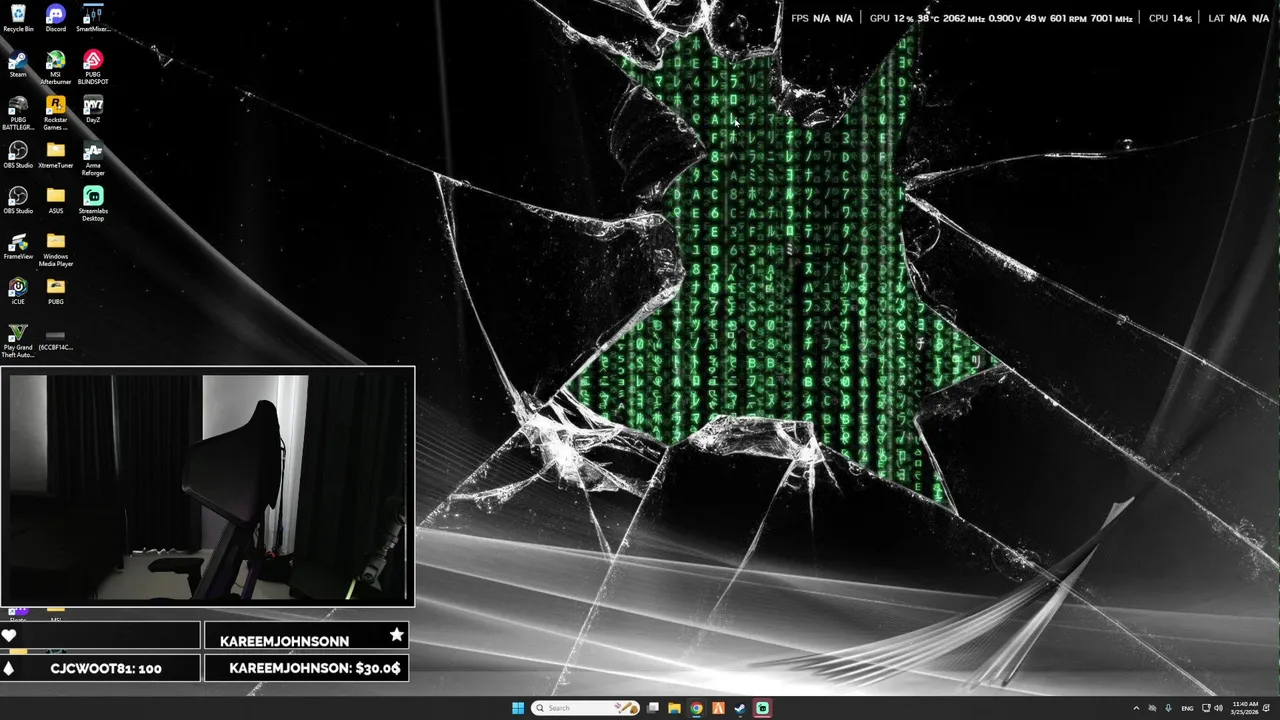Viewport: 1280px width, 720px height.
Task: Launch PUBG BLINDSPOT shortcut
Action: tap(93, 68)
